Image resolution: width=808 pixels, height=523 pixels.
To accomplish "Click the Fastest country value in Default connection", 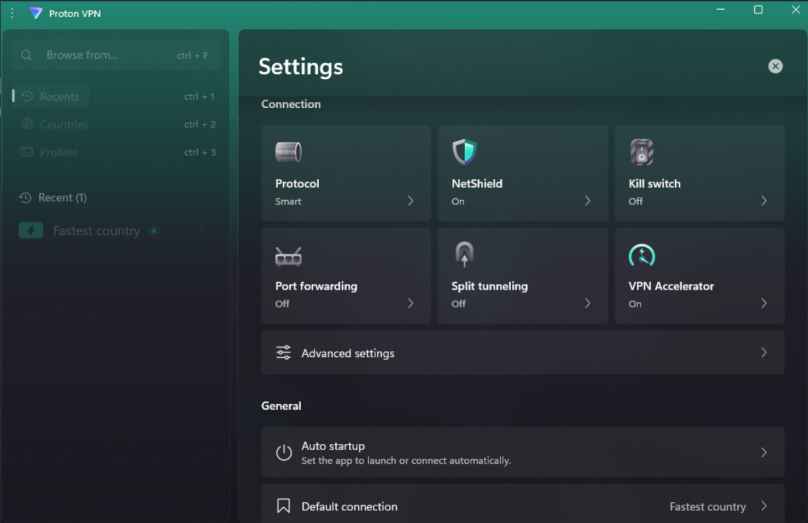I will 708,507.
